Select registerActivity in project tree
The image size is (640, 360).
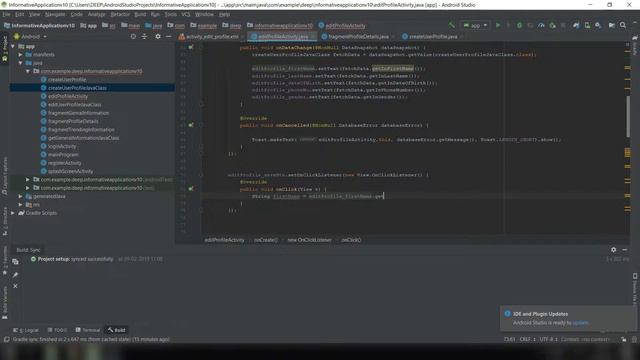coord(64,163)
